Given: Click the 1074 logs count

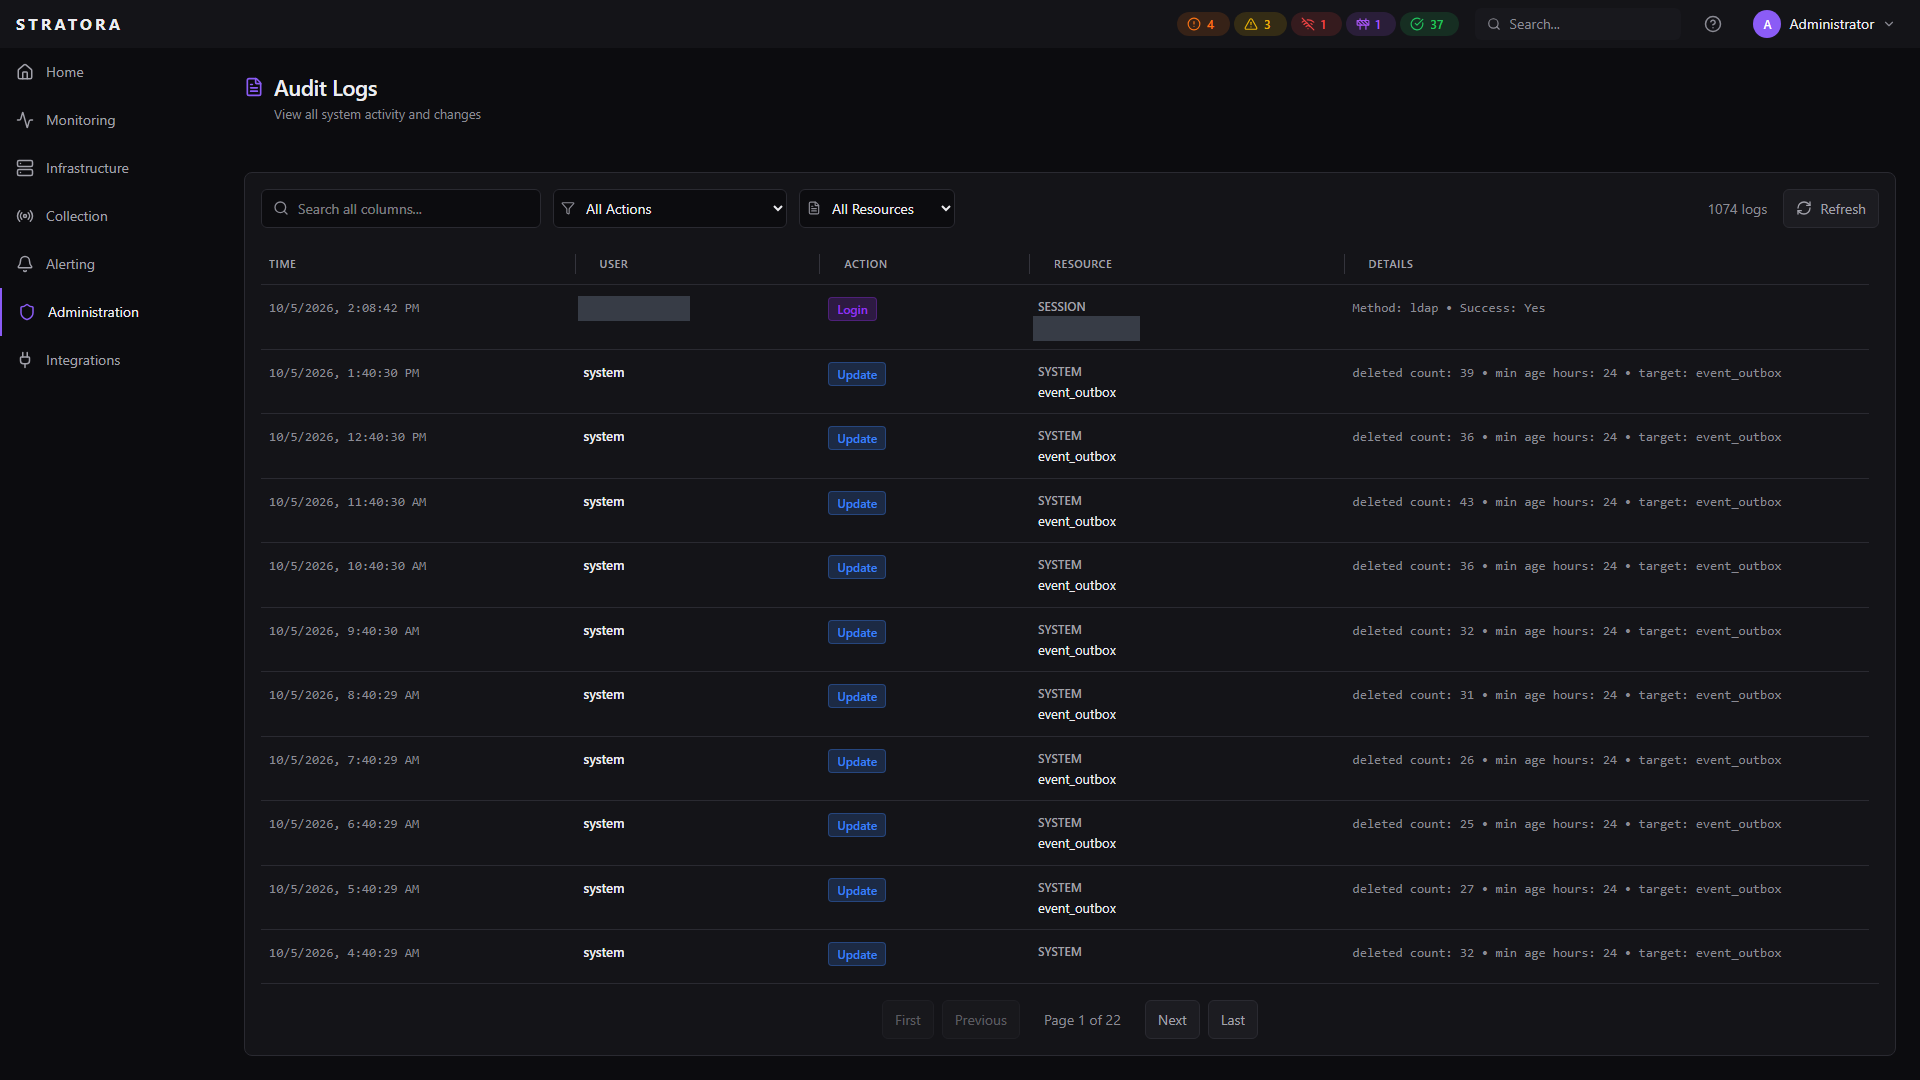Looking at the screenshot, I should [1737, 209].
